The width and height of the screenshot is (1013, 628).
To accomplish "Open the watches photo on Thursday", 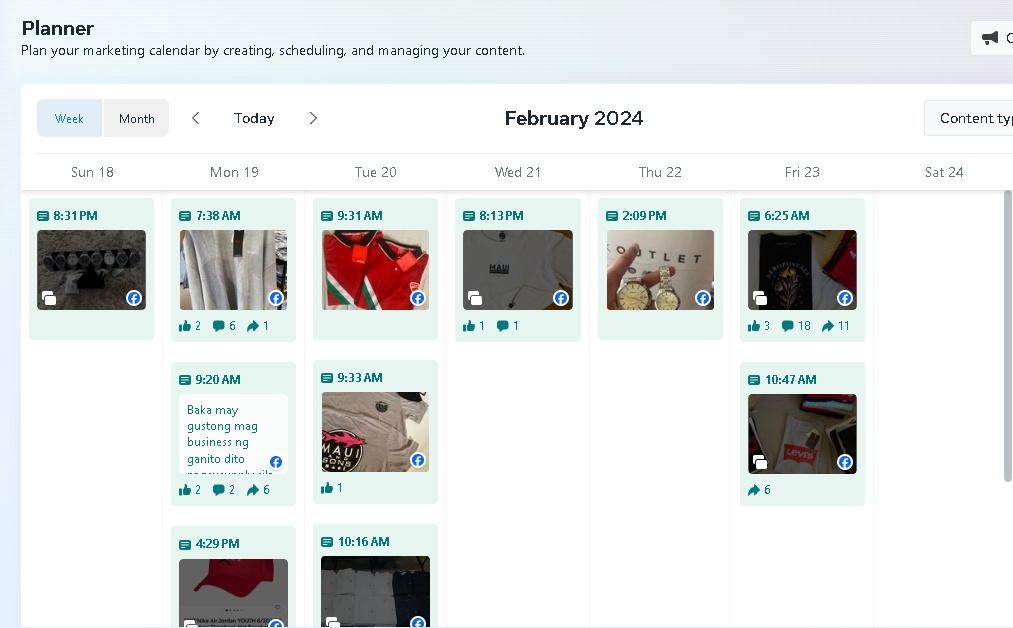I will coord(660,270).
